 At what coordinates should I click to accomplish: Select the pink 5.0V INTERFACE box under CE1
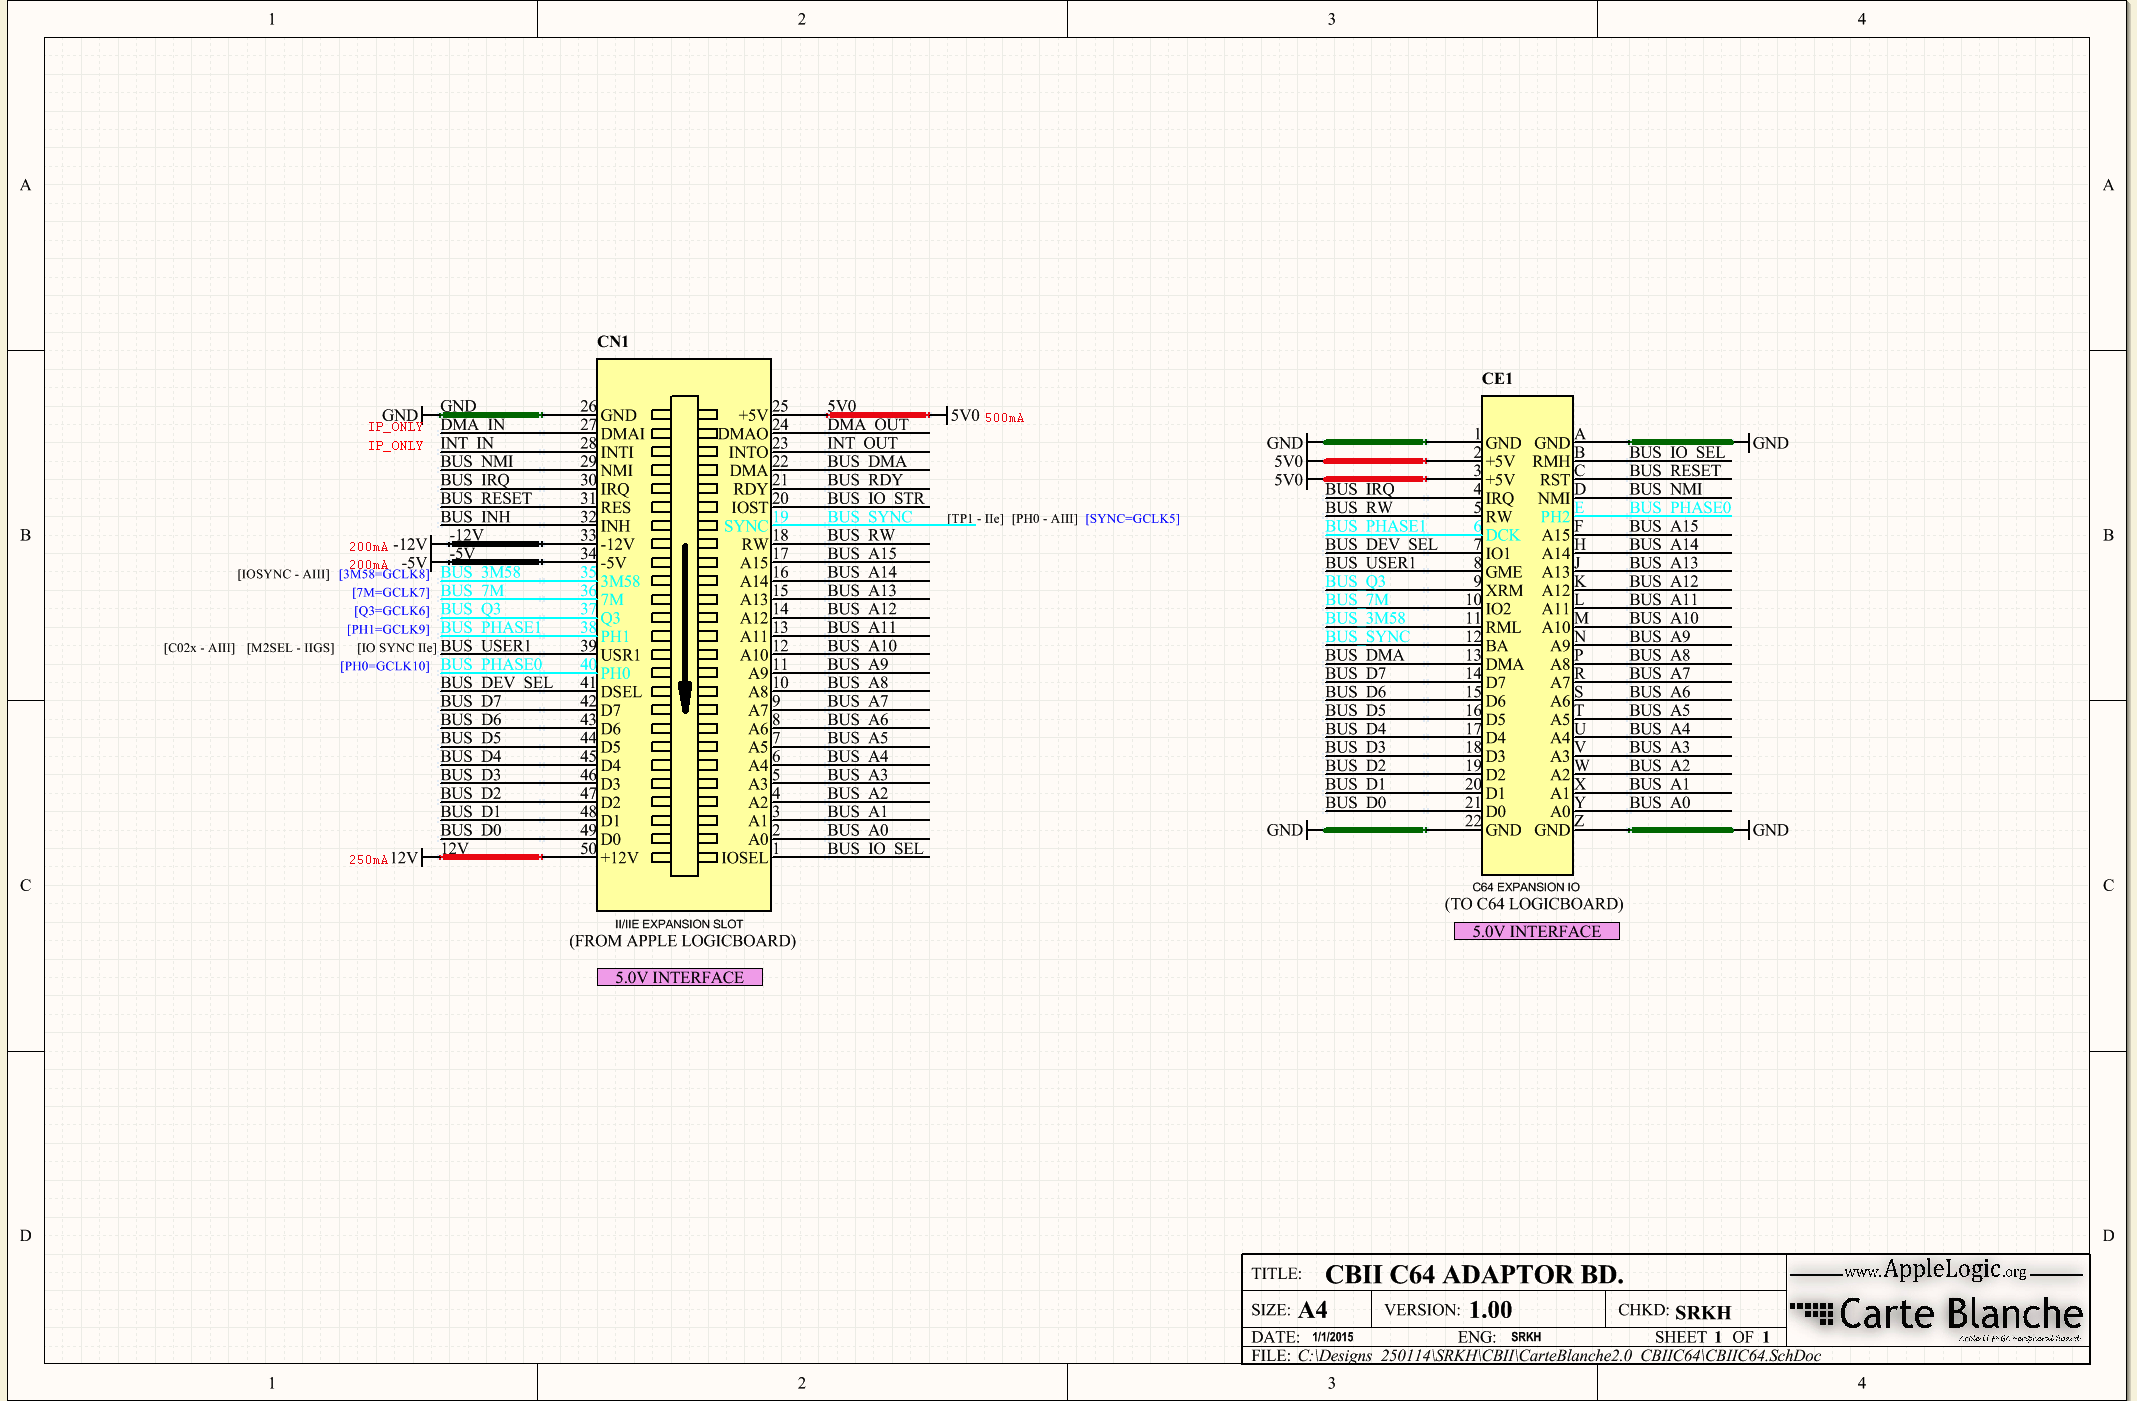1537,931
